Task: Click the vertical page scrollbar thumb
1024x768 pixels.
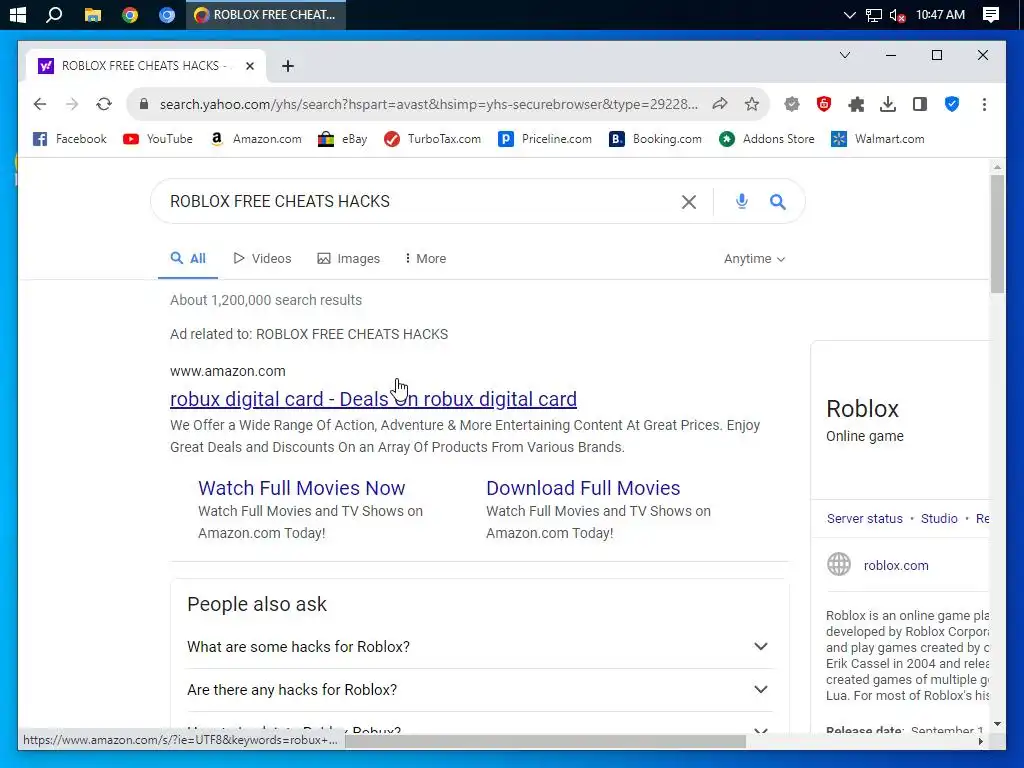Action: click(997, 234)
